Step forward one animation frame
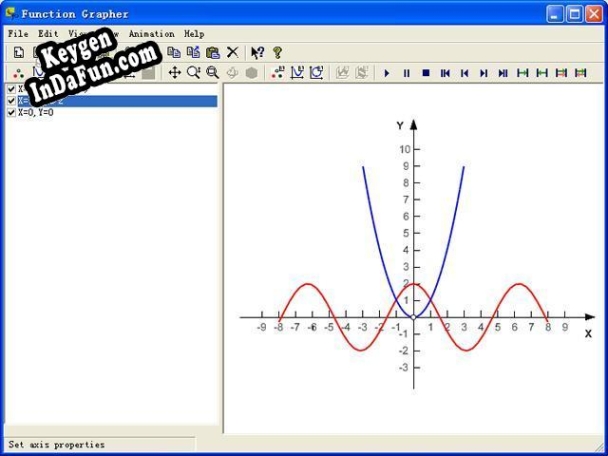Viewport: 608px width, 456px height. (484, 73)
